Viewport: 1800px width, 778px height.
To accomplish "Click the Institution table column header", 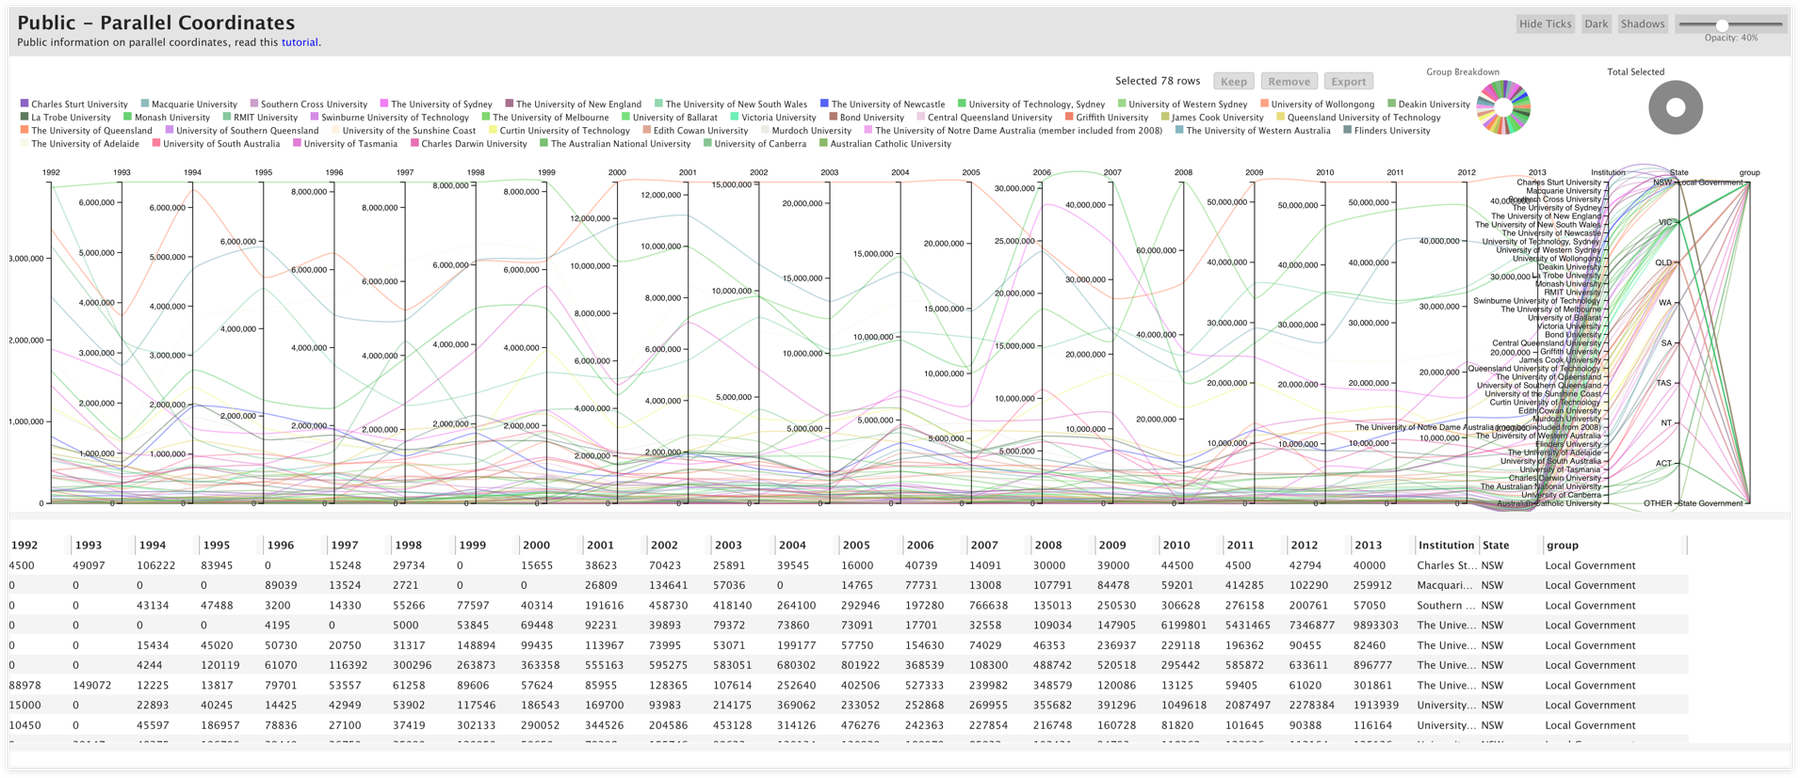I will tap(1446, 545).
